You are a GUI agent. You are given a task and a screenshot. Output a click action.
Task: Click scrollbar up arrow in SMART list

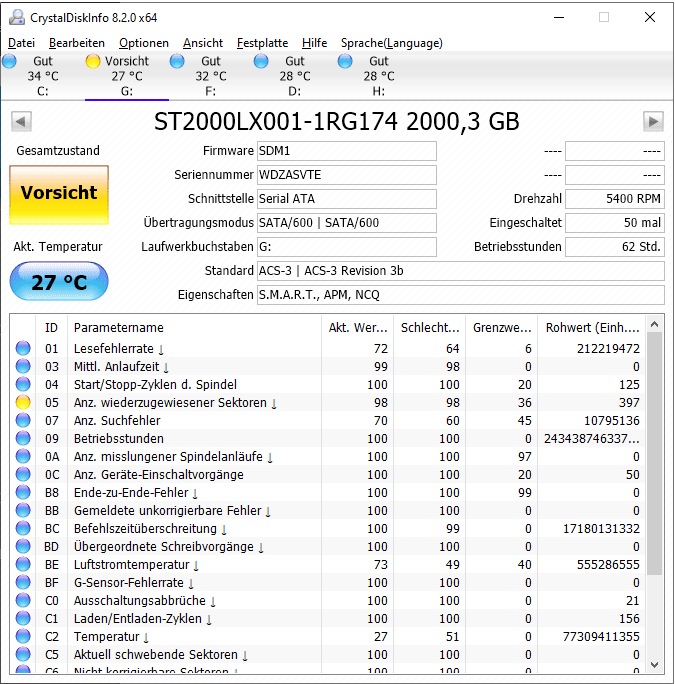tap(654, 324)
